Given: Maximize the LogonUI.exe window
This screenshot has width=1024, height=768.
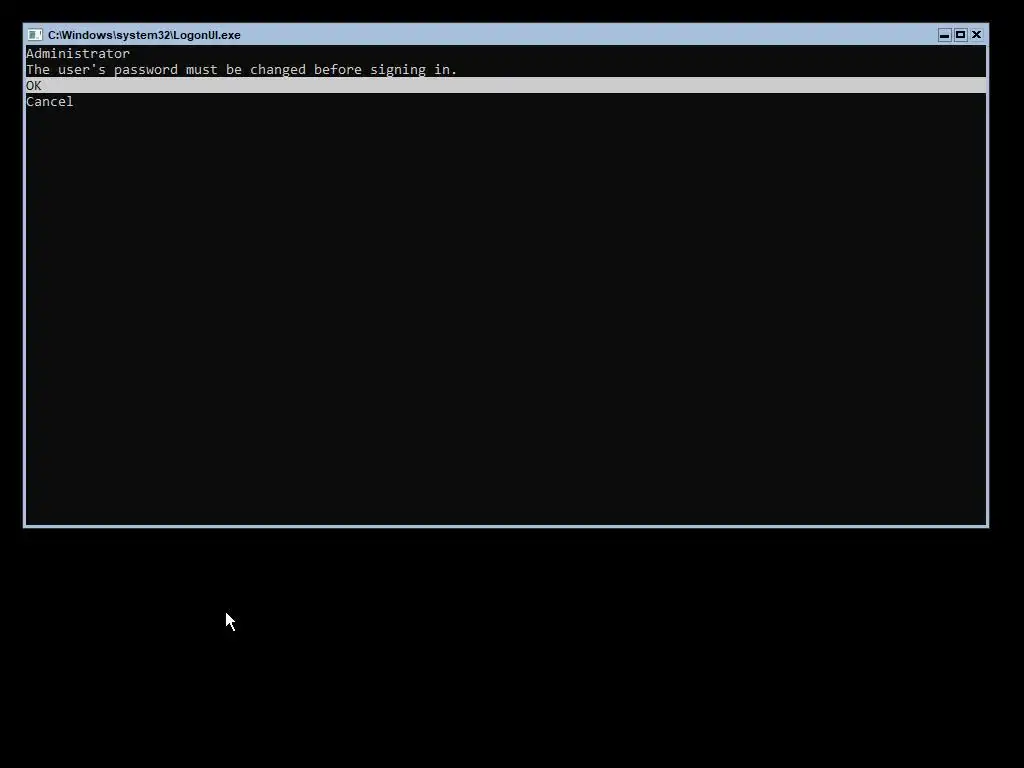Looking at the screenshot, I should click(x=961, y=35).
